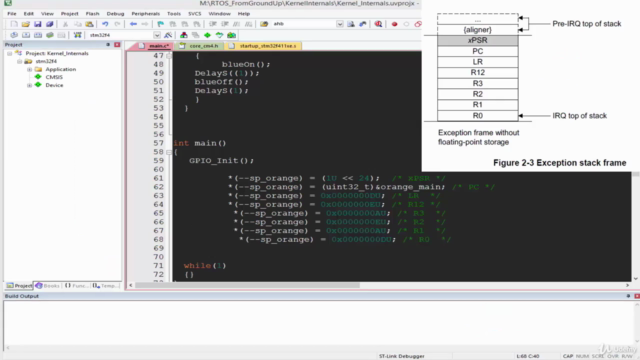The width and height of the screenshot is (640, 360).
Task: Expand the Device component node
Action: tap(29, 85)
